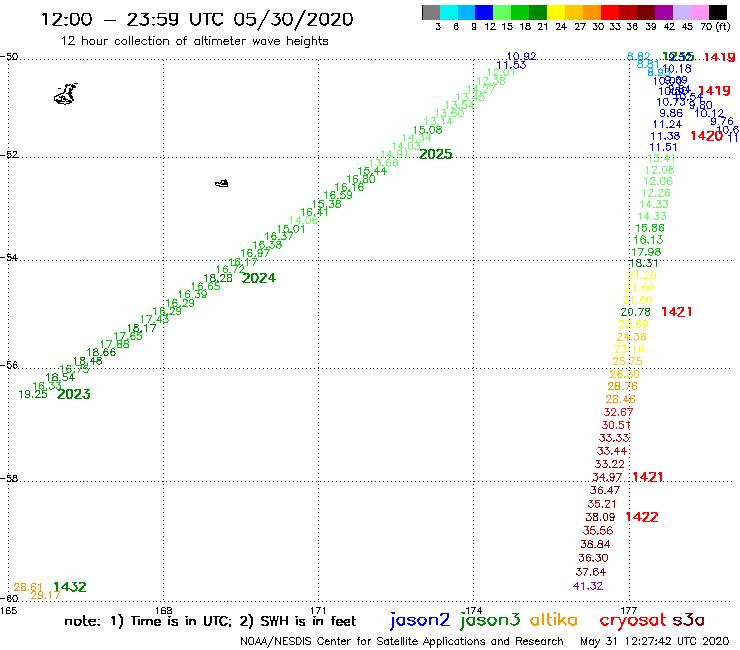The width and height of the screenshot is (740, 650).
Task: Click the 15.44 wave height value
Action: pyautogui.click(x=372, y=171)
